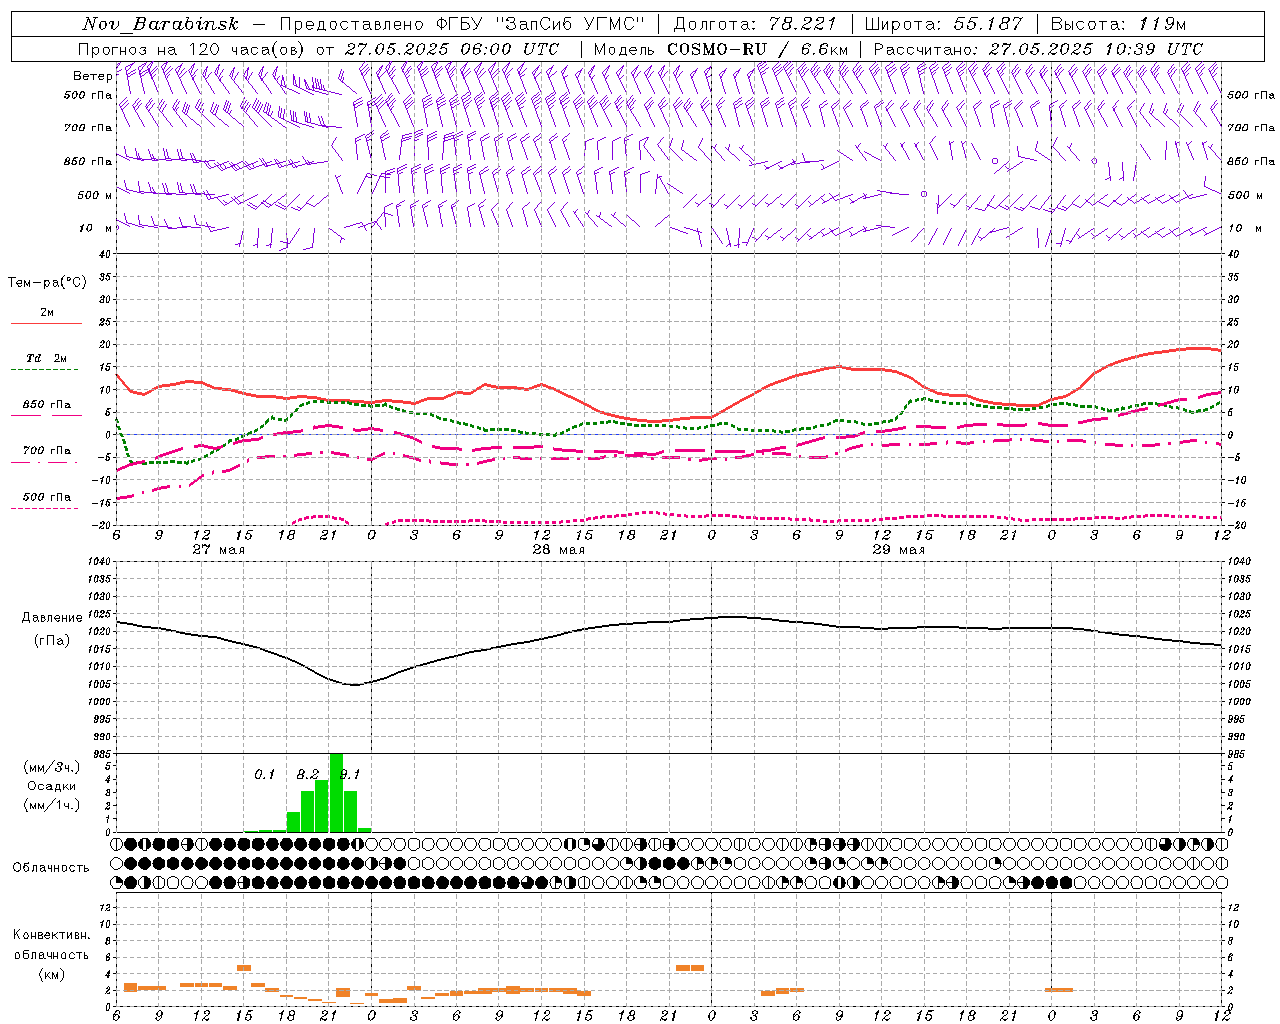Click the Долгота: 78.221 header field
This screenshot has height=1024, width=1280.
point(755,24)
